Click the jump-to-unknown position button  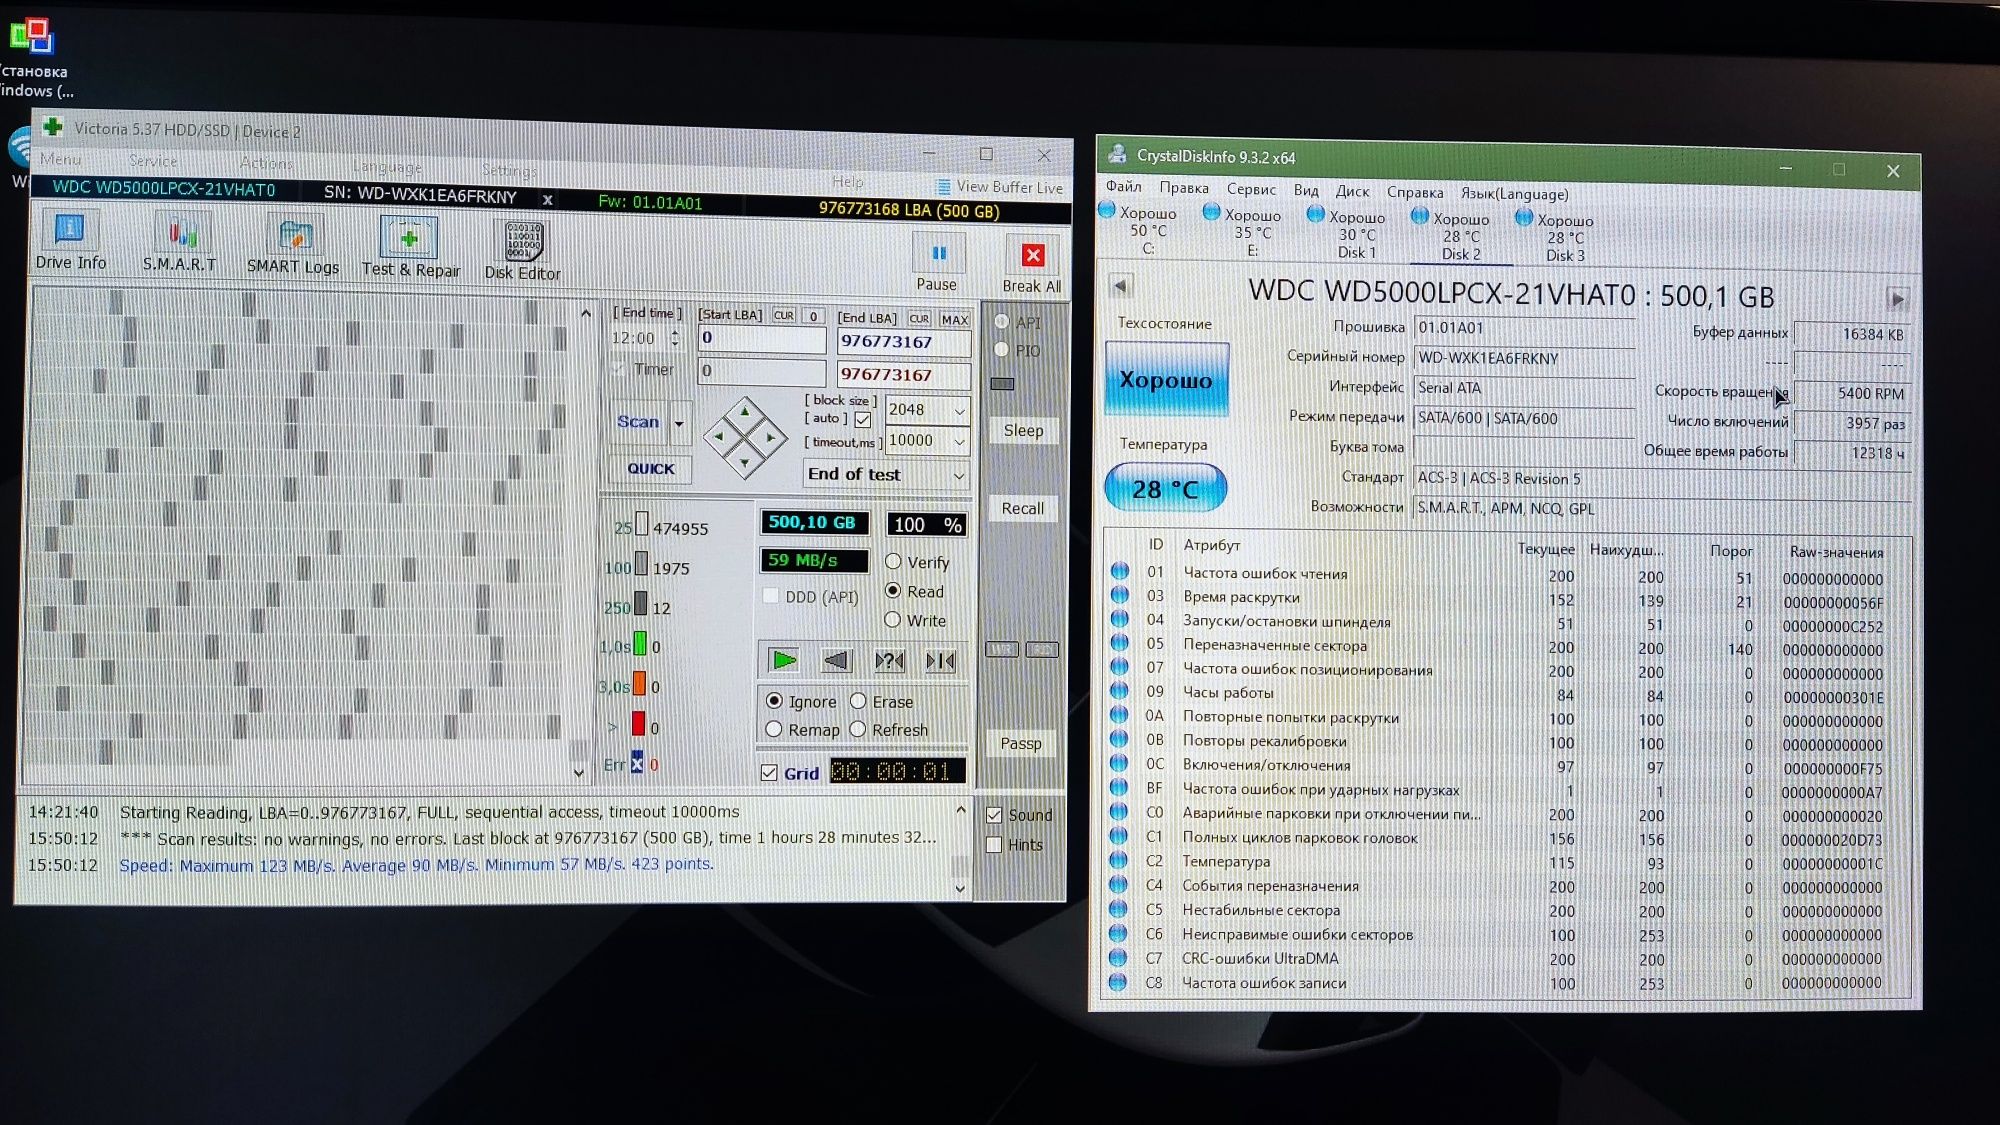[x=889, y=660]
